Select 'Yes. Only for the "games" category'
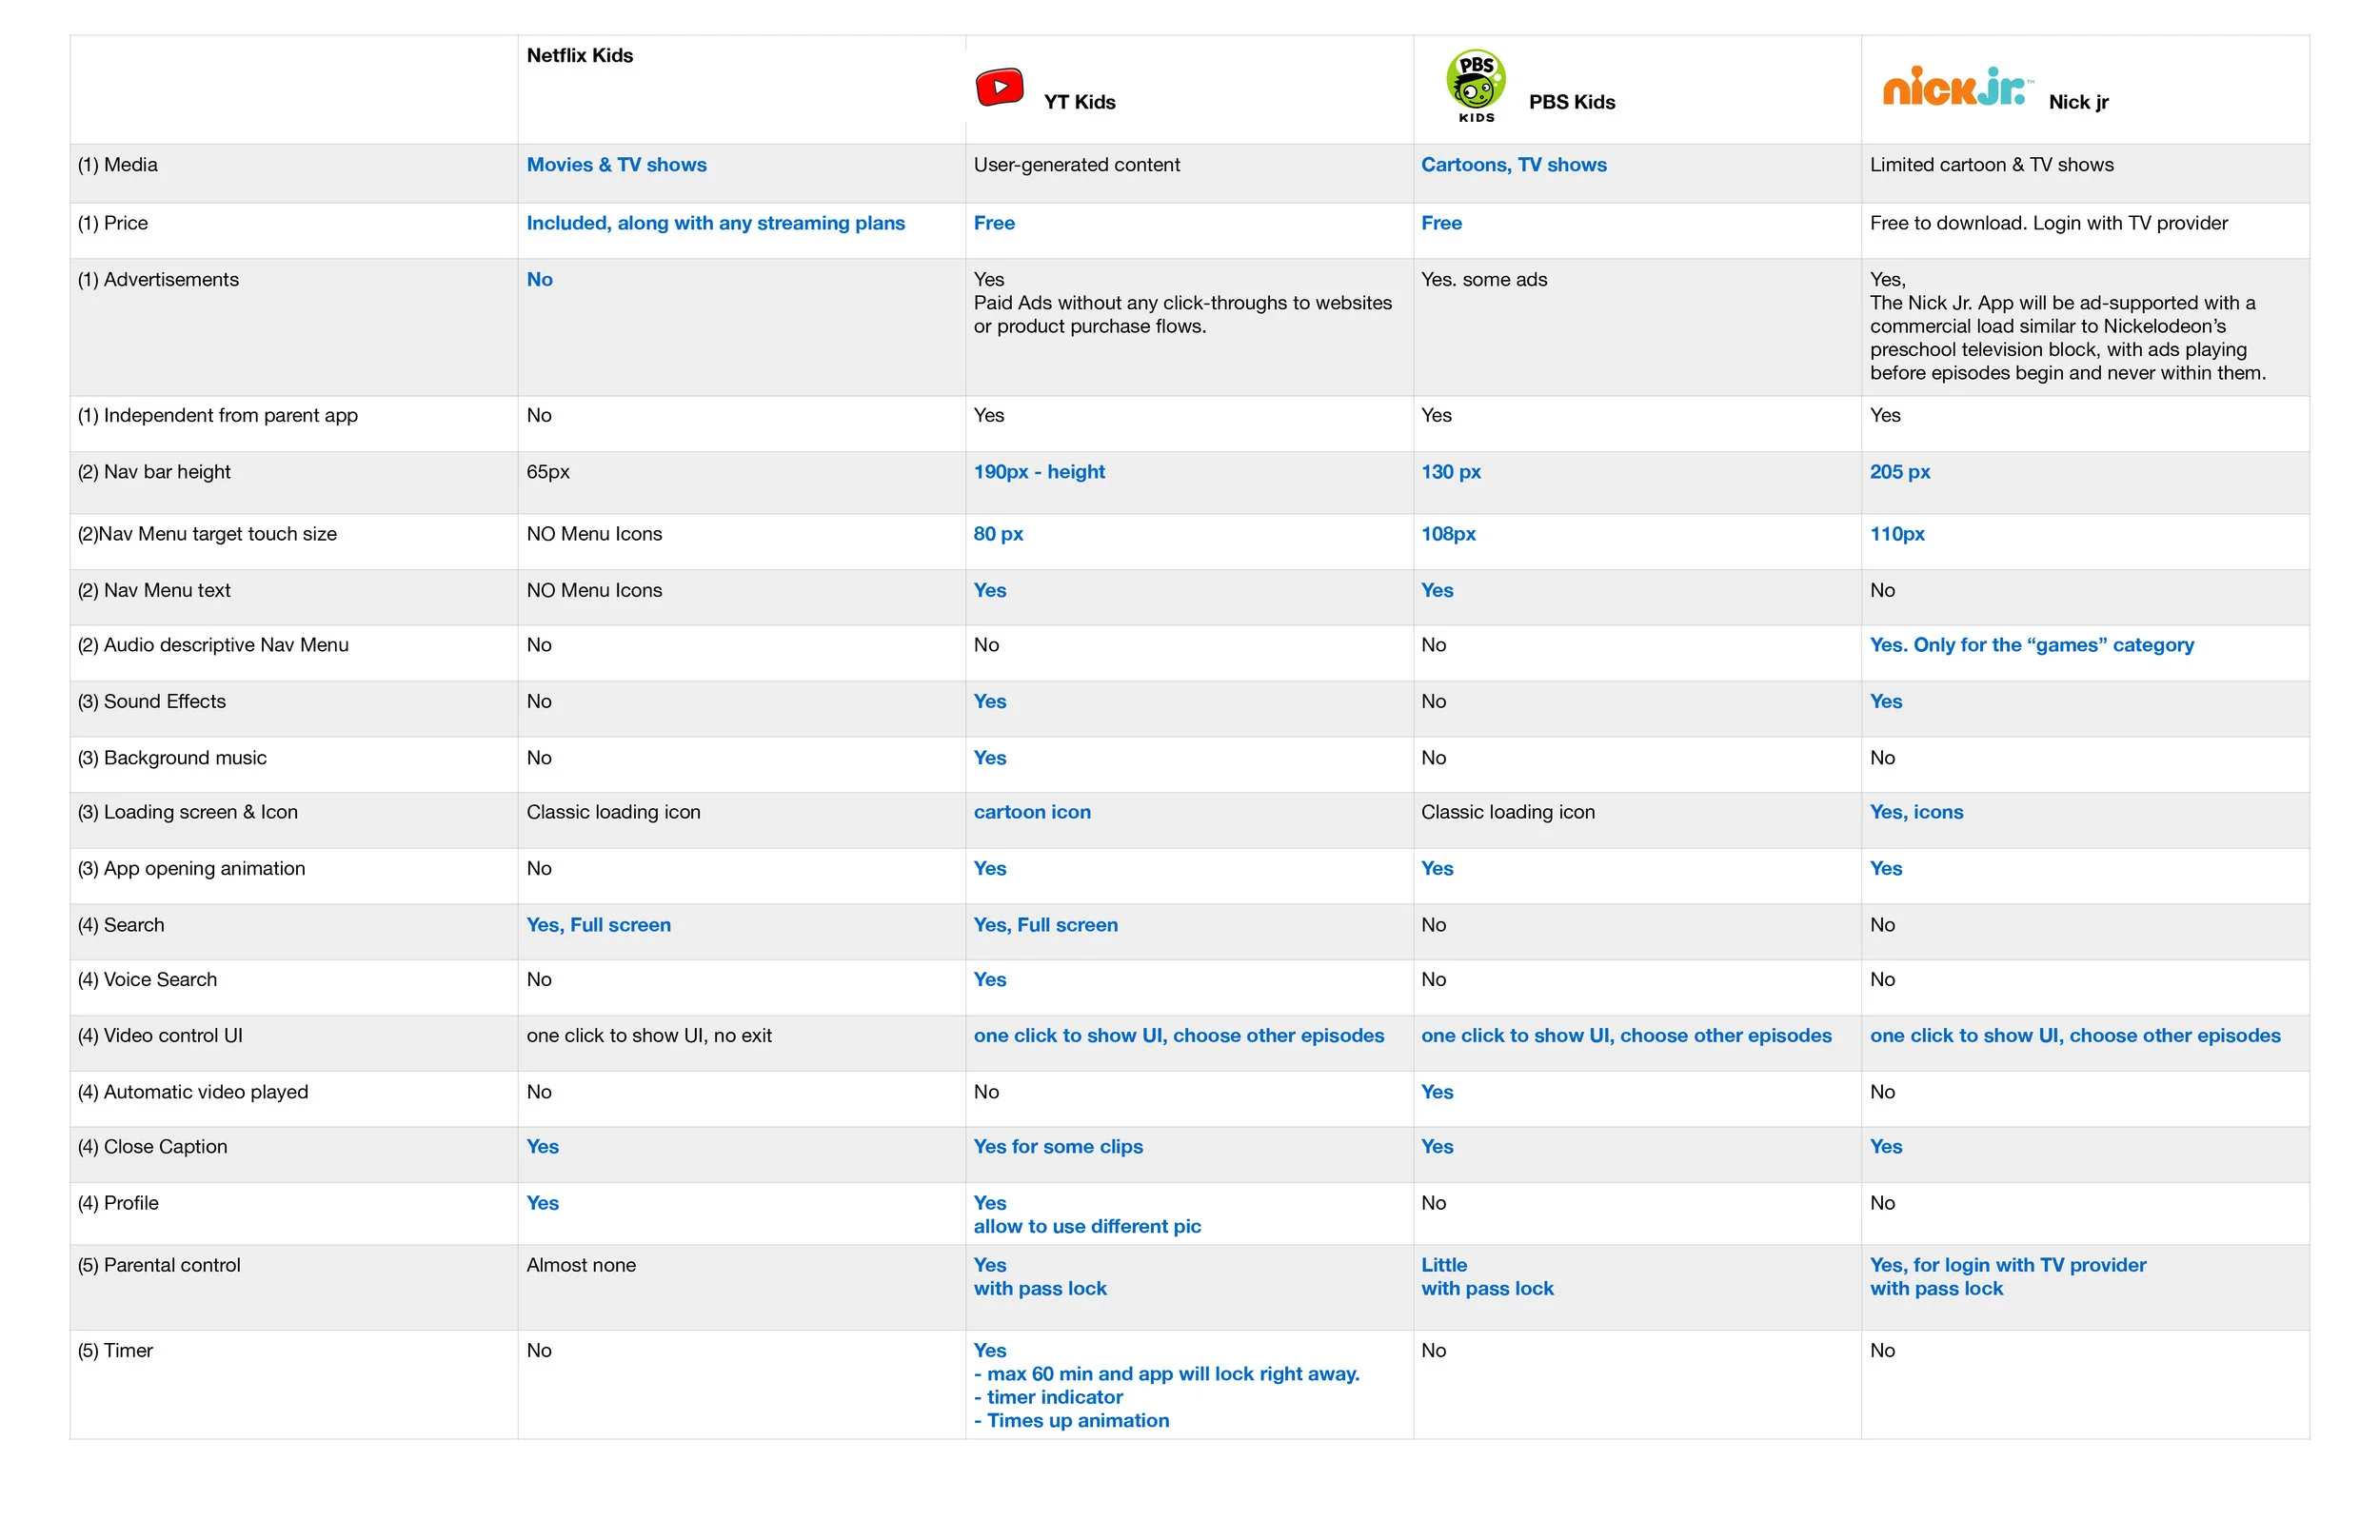The height and width of the screenshot is (1540, 2380). pyautogui.click(x=2031, y=645)
